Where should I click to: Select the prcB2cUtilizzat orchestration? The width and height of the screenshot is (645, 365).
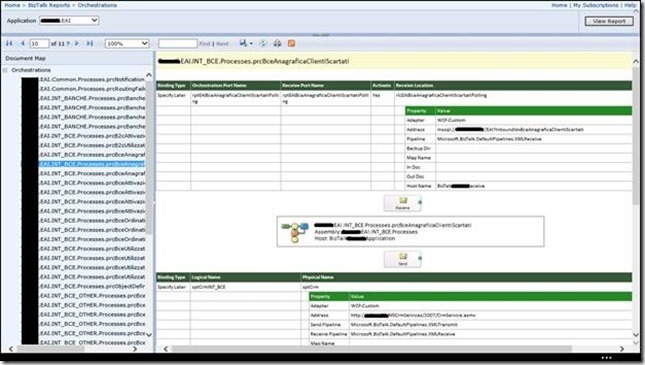[92, 145]
